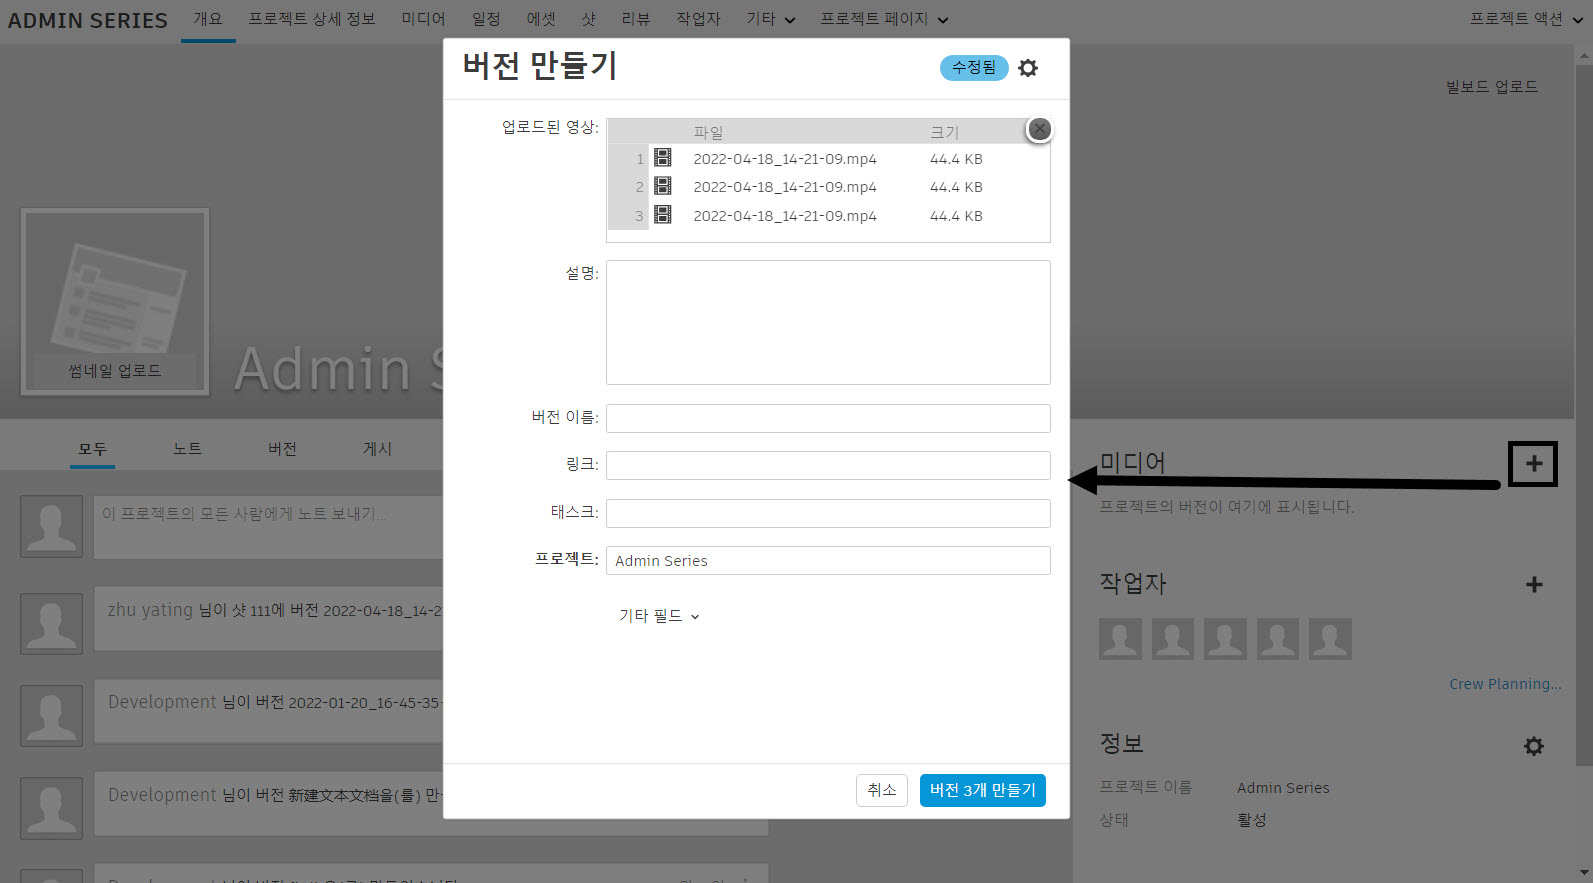Open the 기타 dropdown in the top navigation
Screen dimensions: 1593x883
770,19
